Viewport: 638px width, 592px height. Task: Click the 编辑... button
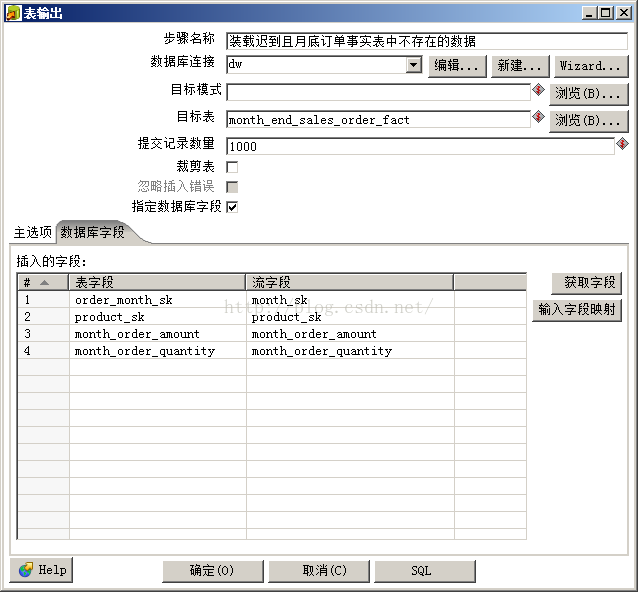click(457, 66)
